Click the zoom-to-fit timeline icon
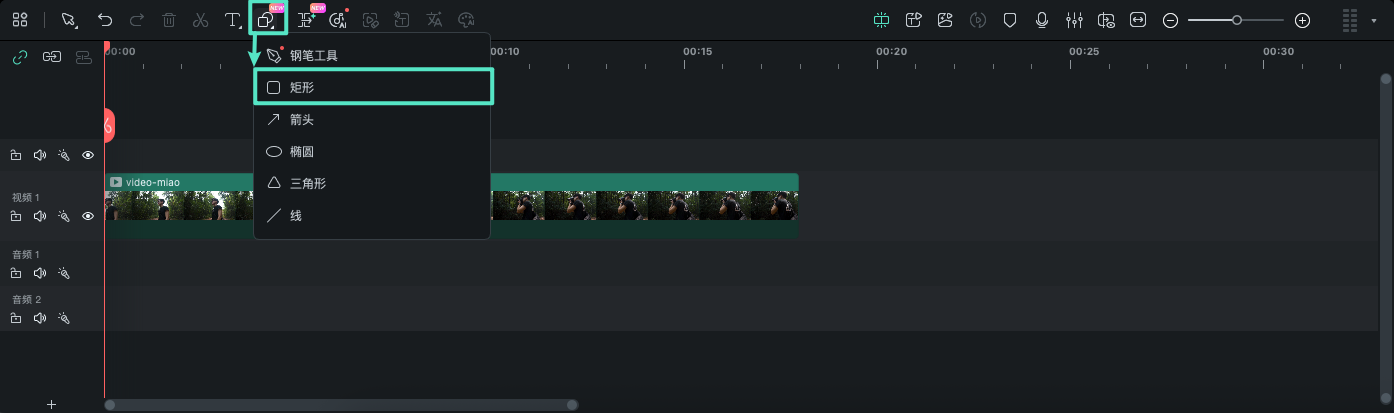This screenshot has width=1394, height=413. coord(1138,20)
